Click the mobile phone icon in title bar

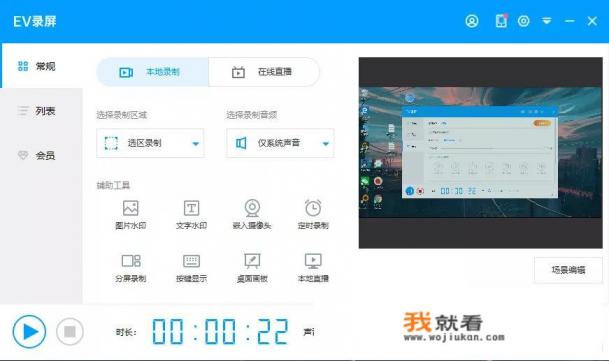(x=501, y=21)
